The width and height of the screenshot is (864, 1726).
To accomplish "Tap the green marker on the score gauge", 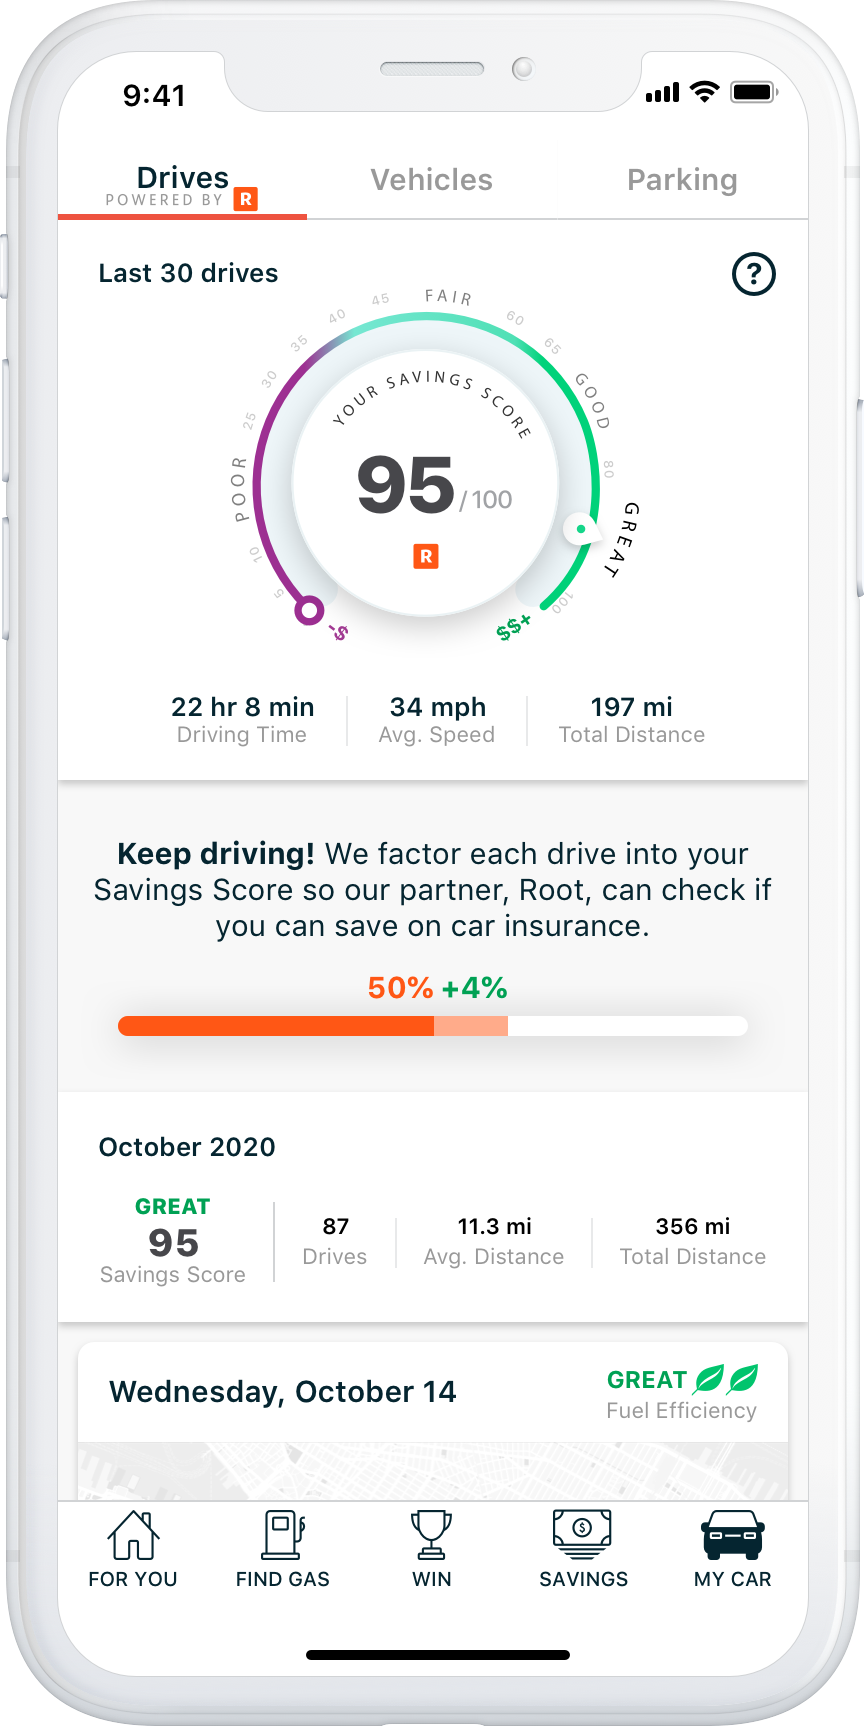I will pyautogui.click(x=581, y=529).
